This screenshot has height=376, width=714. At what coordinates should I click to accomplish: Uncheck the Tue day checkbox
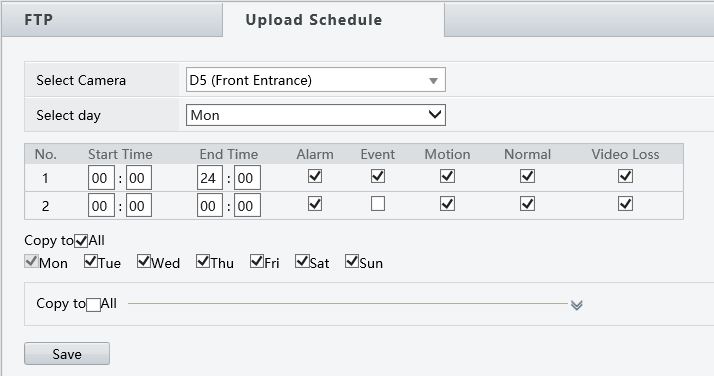91,261
